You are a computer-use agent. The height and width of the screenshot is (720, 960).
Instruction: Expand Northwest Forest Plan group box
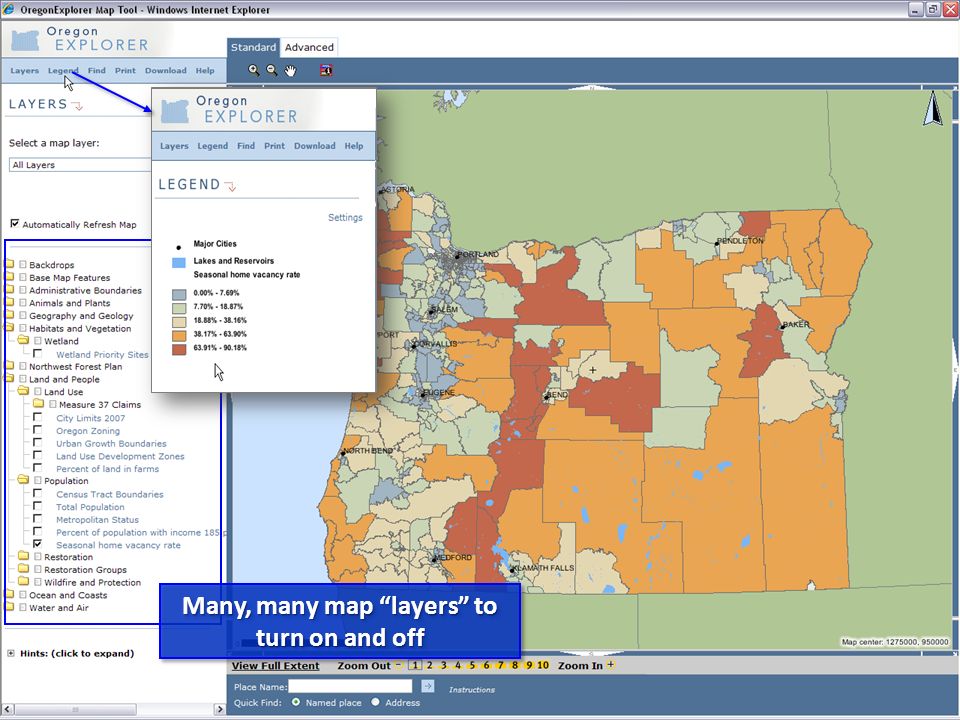[23, 366]
